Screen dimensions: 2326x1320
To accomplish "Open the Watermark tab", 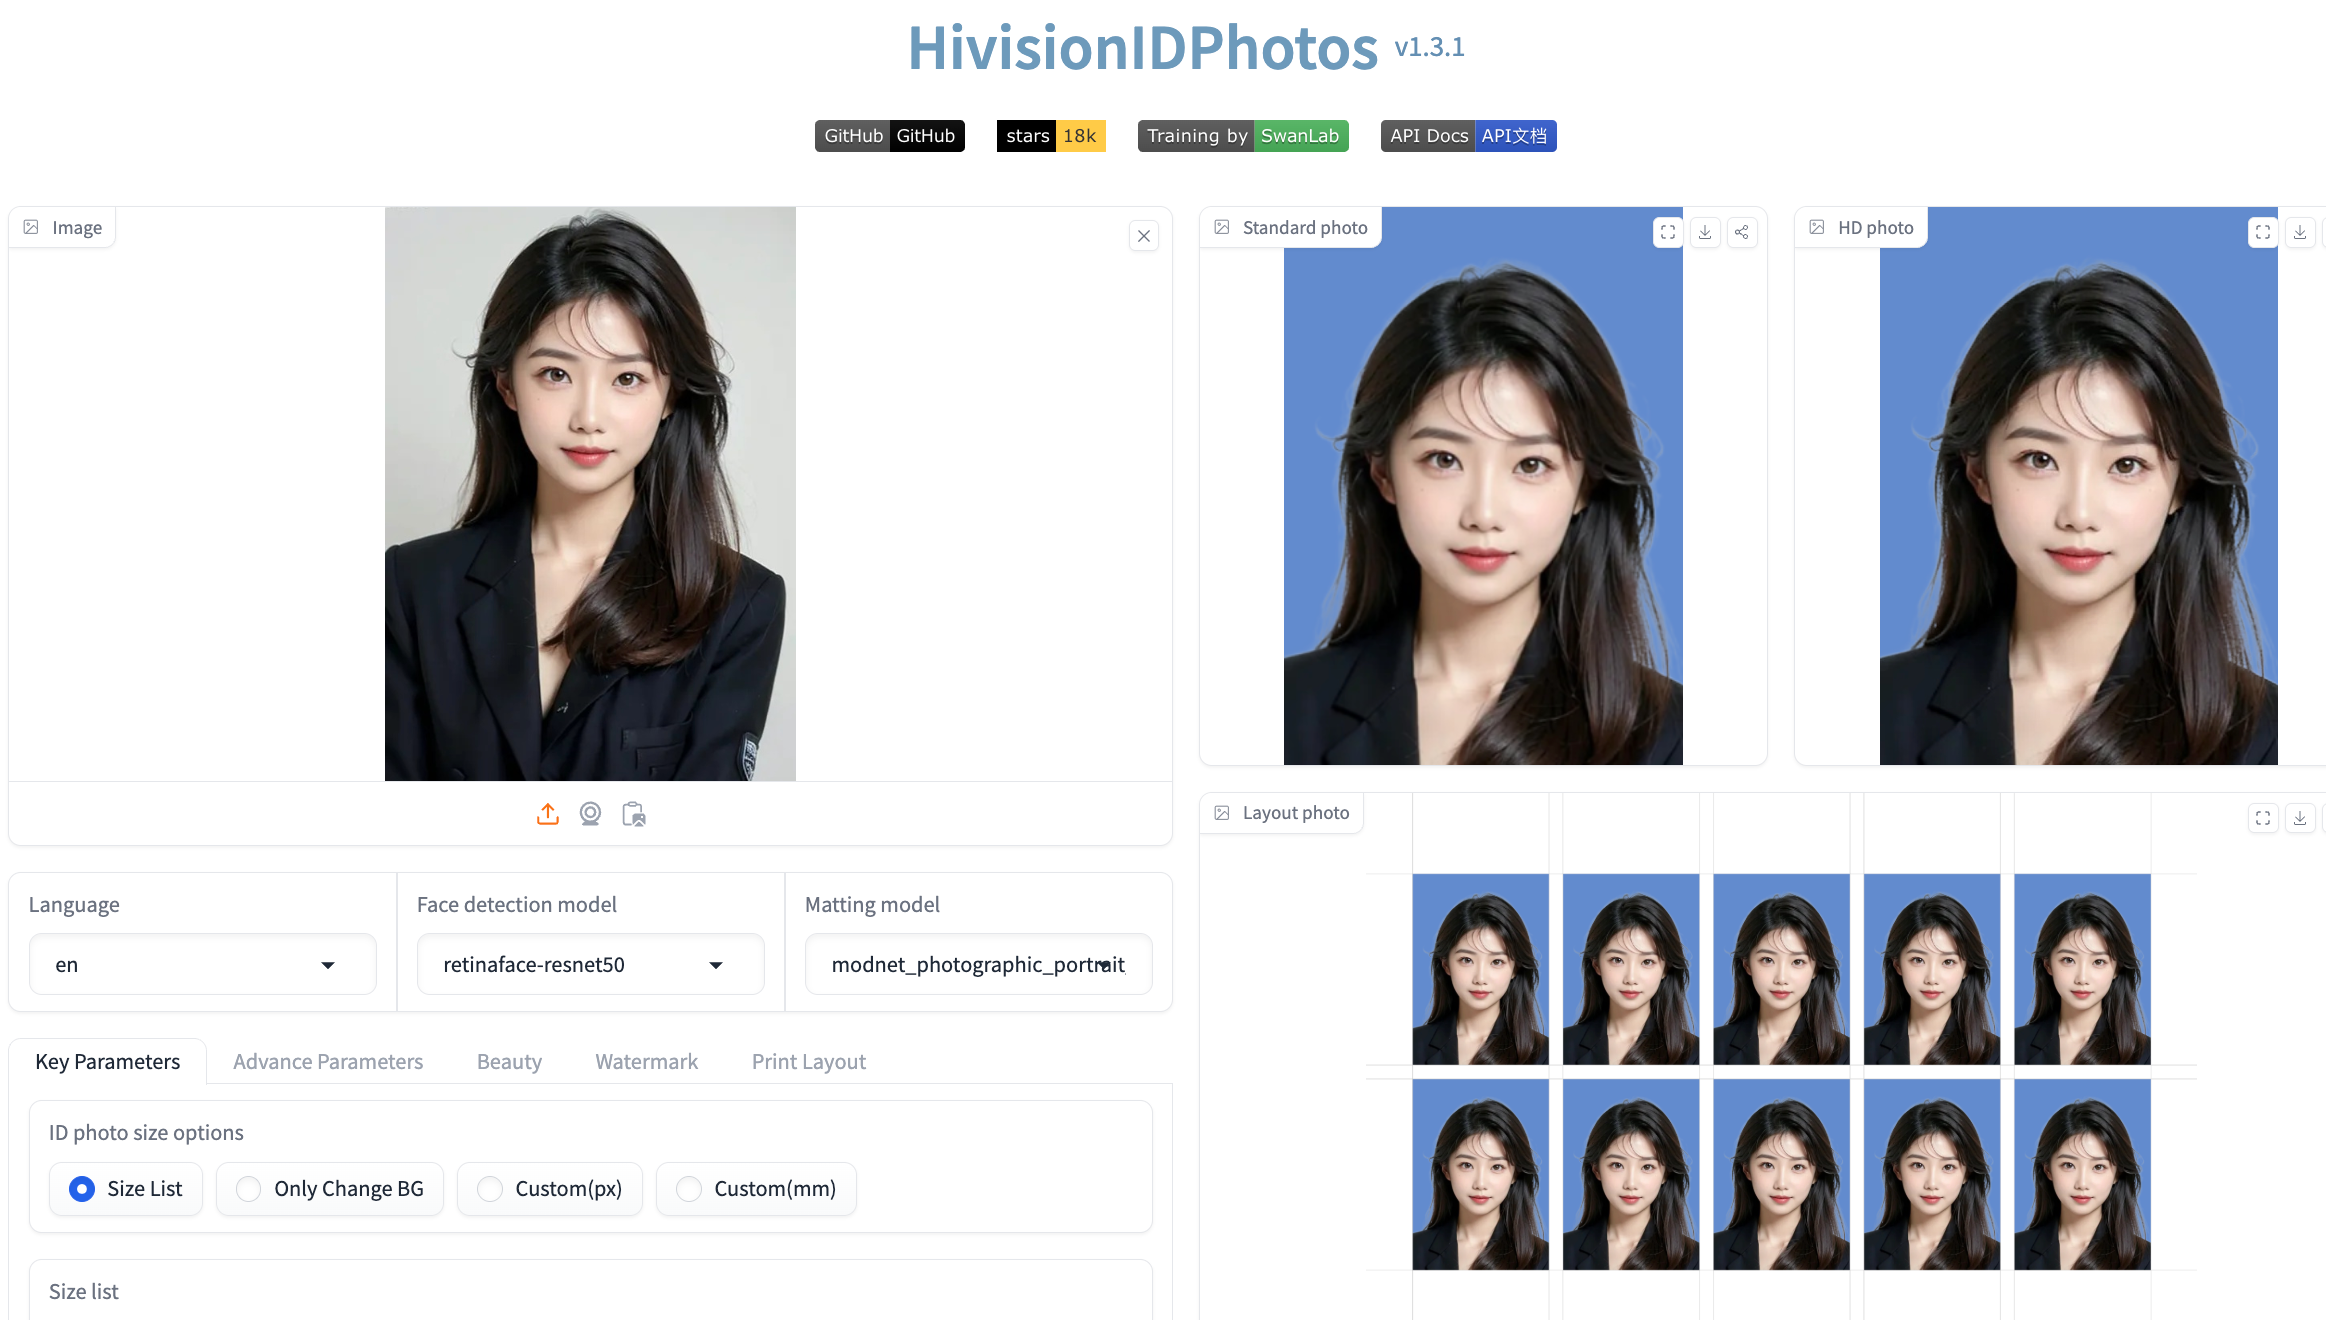I will point(647,1061).
